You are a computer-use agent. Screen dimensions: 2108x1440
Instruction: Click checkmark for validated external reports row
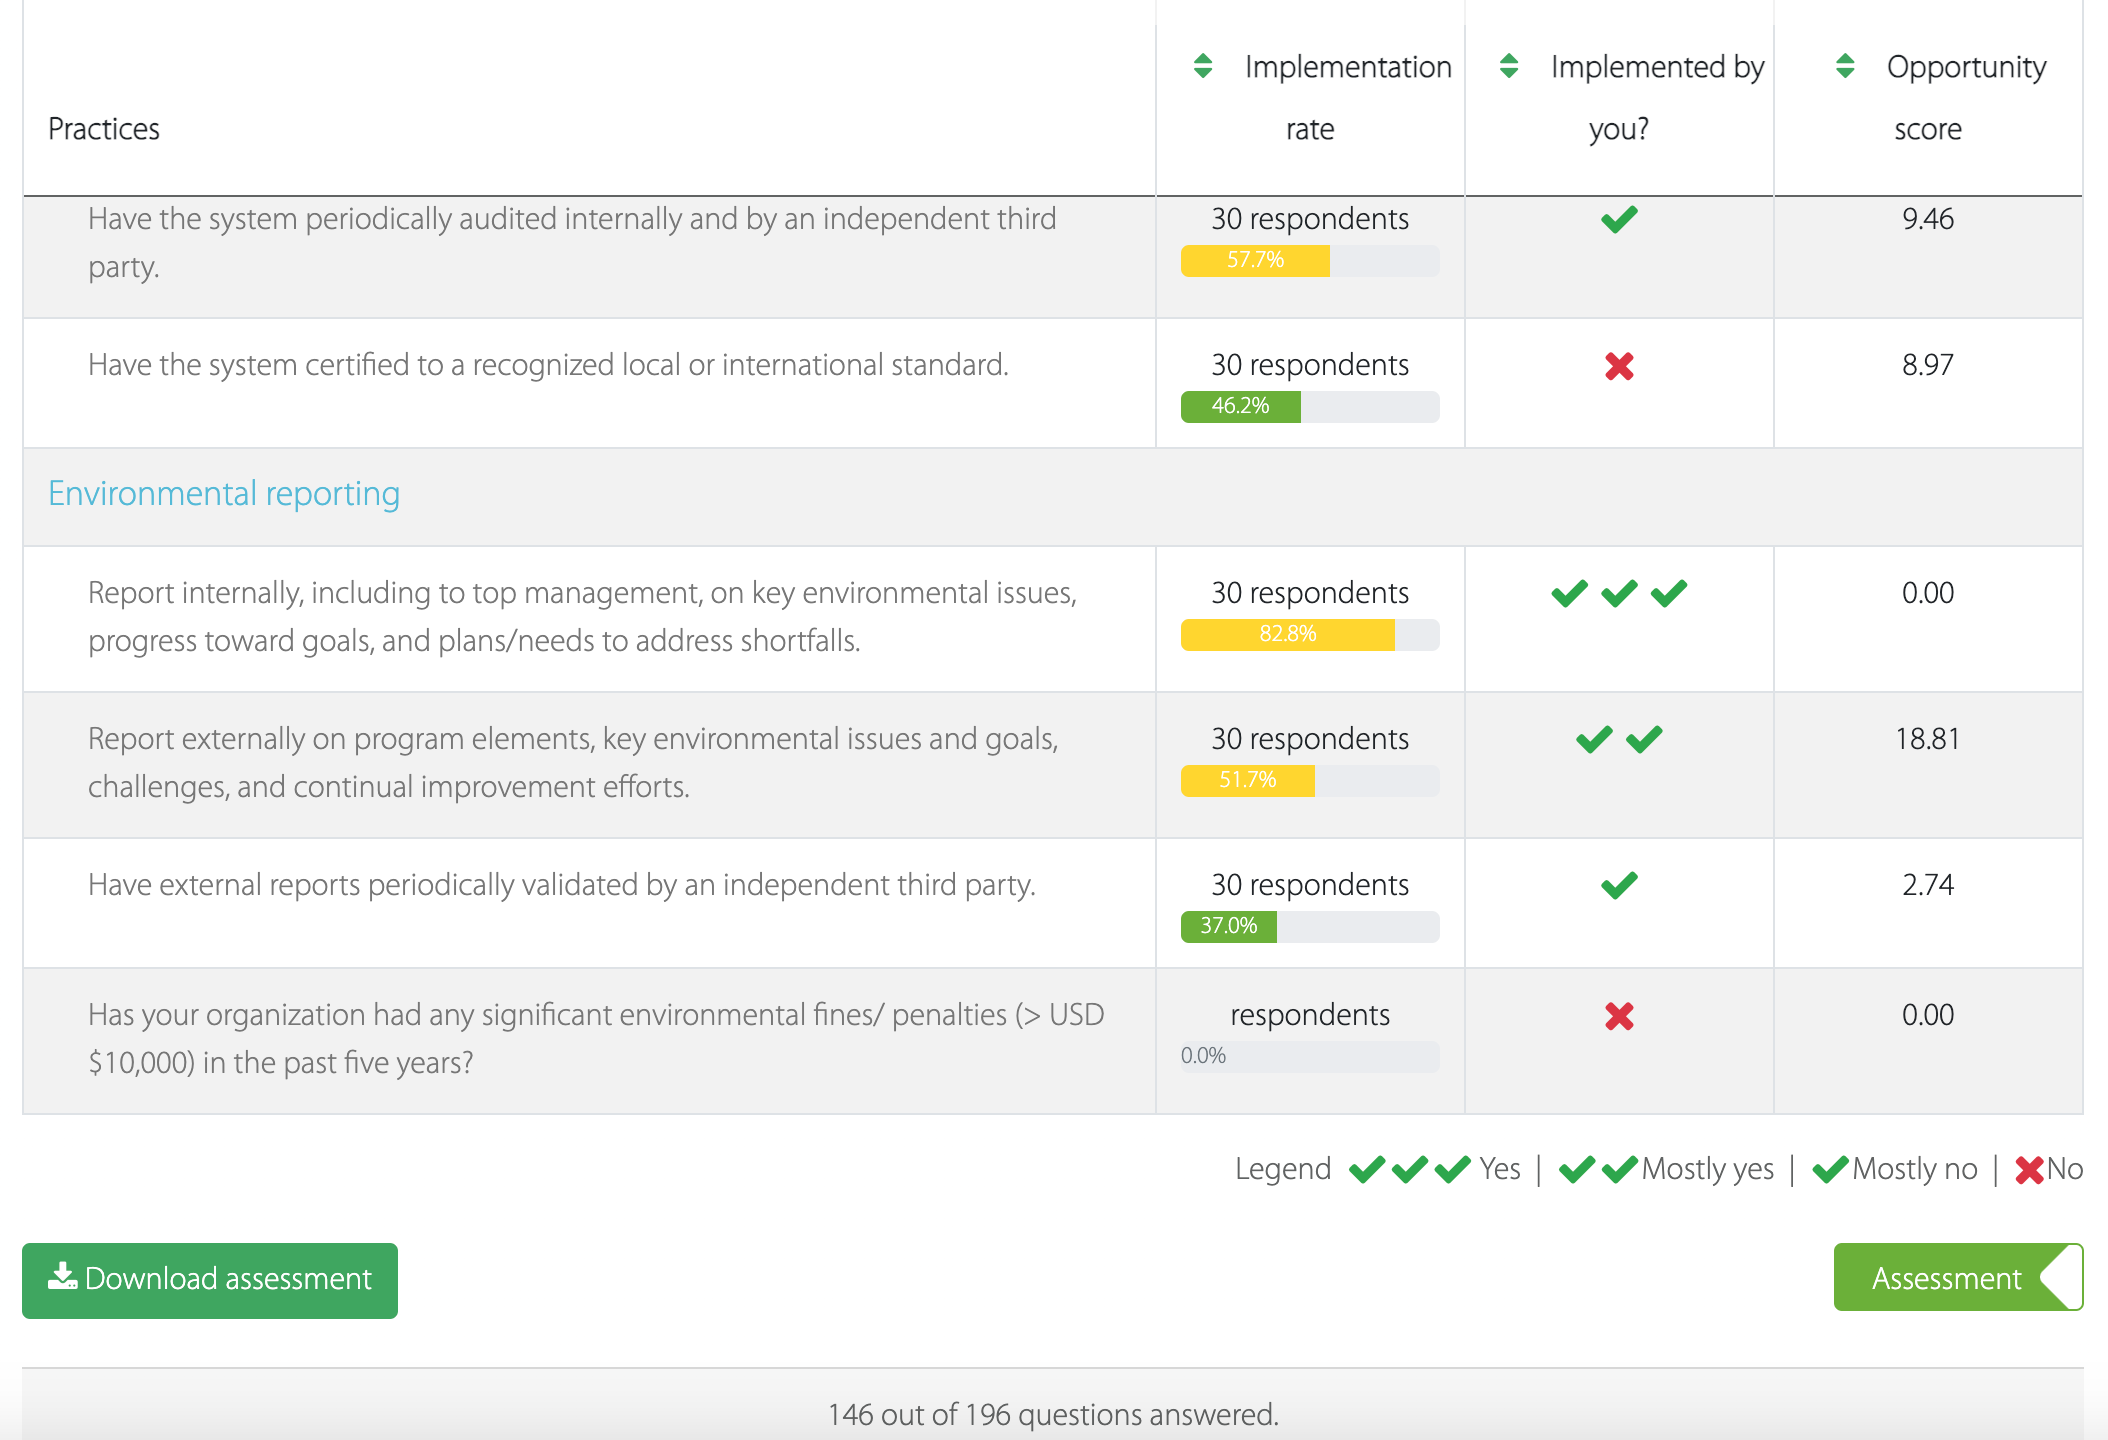[1619, 885]
